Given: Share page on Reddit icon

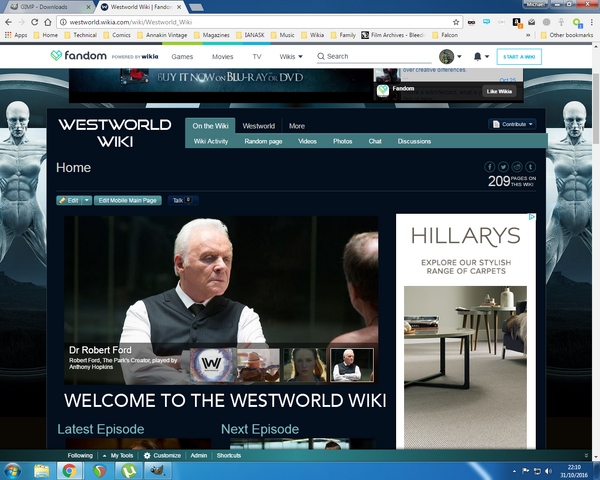Looking at the screenshot, I should pyautogui.click(x=517, y=167).
